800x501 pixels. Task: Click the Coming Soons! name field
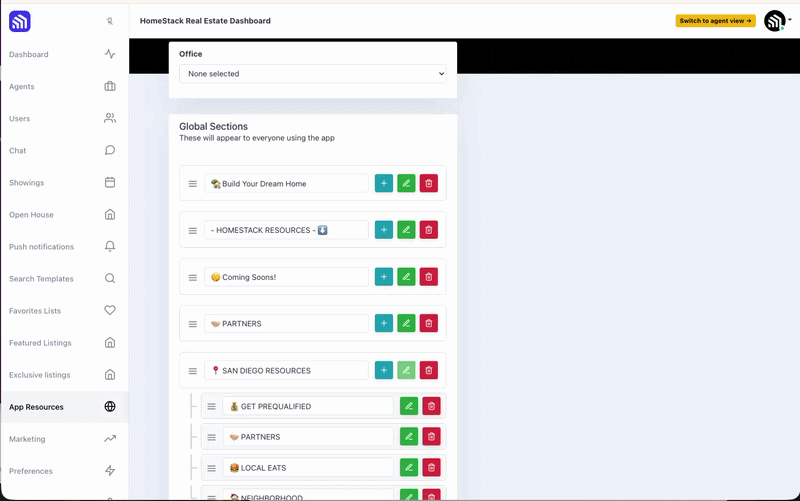[x=286, y=277]
